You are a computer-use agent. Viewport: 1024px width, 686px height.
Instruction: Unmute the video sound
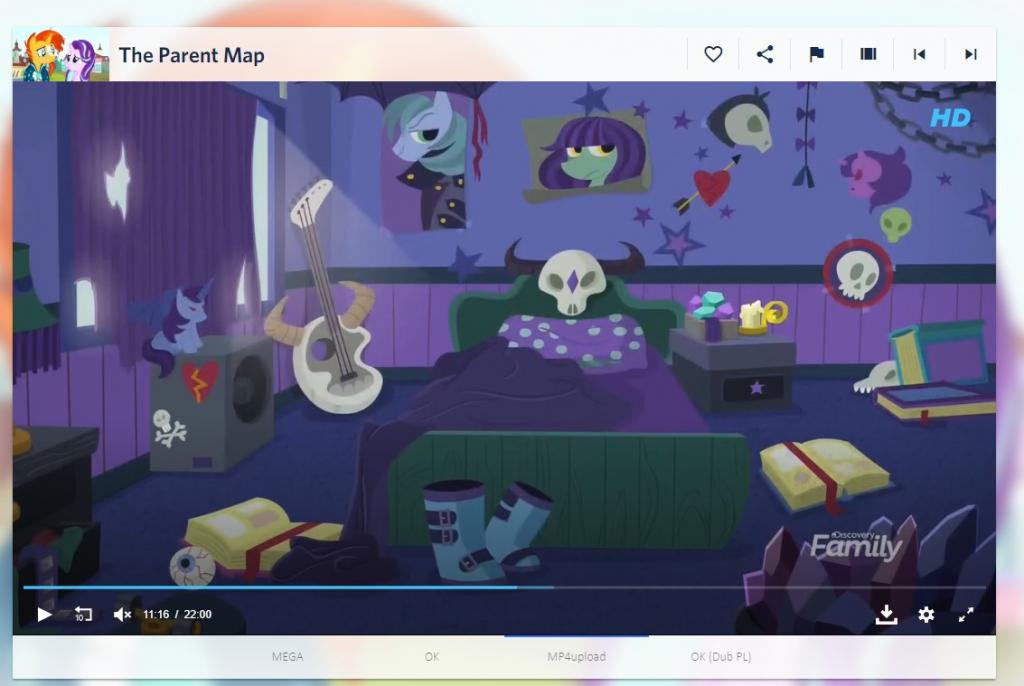122,614
